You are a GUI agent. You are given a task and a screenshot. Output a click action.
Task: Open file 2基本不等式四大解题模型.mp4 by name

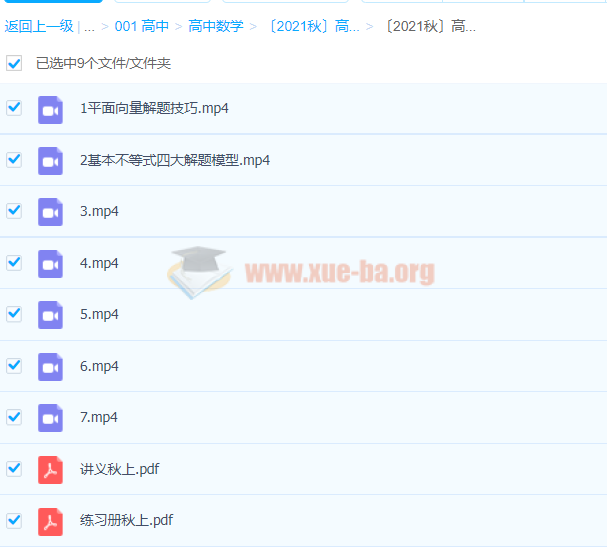(174, 160)
